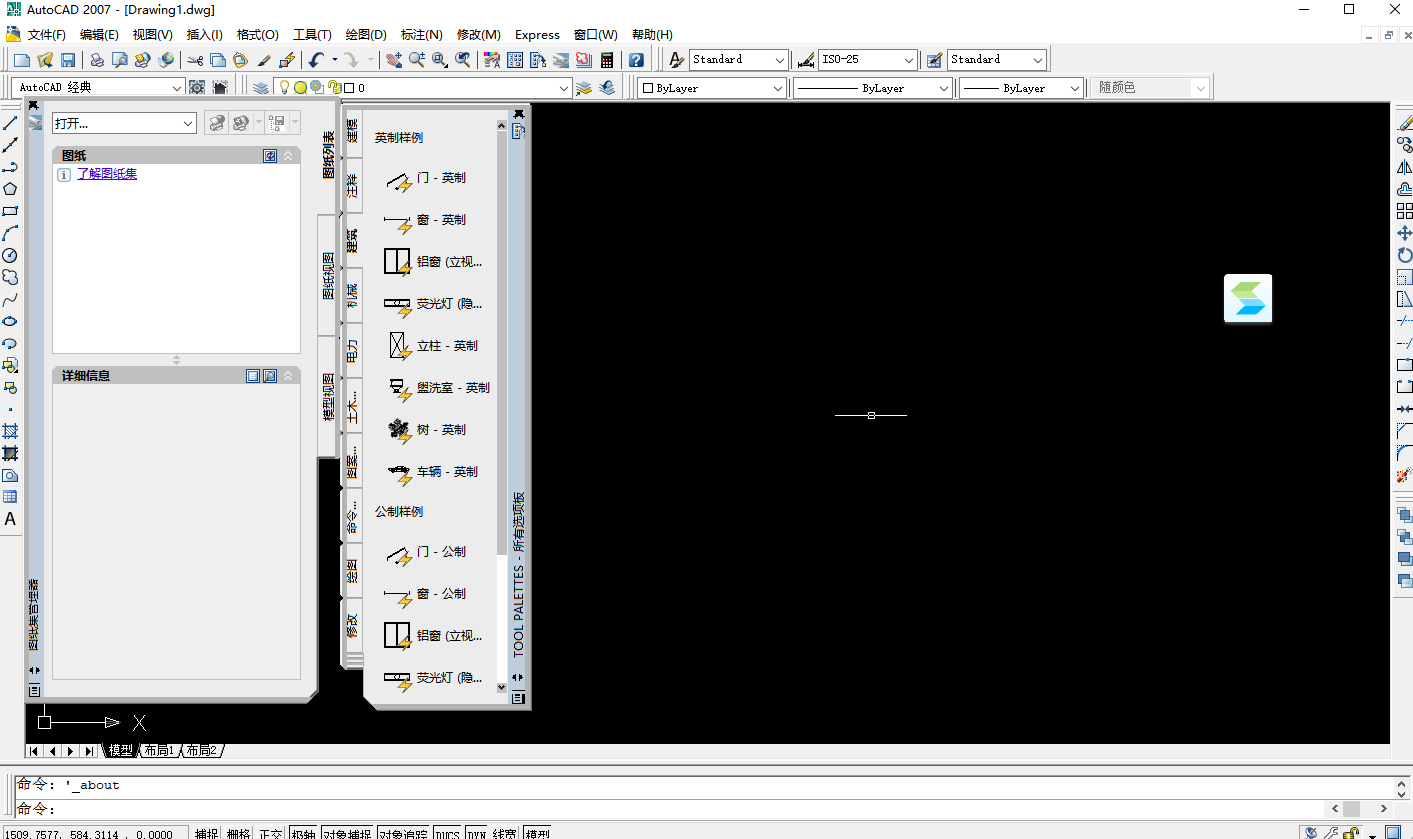Toggle 捕捉 snap mode in status bar
The image size is (1413, 839).
[207, 833]
